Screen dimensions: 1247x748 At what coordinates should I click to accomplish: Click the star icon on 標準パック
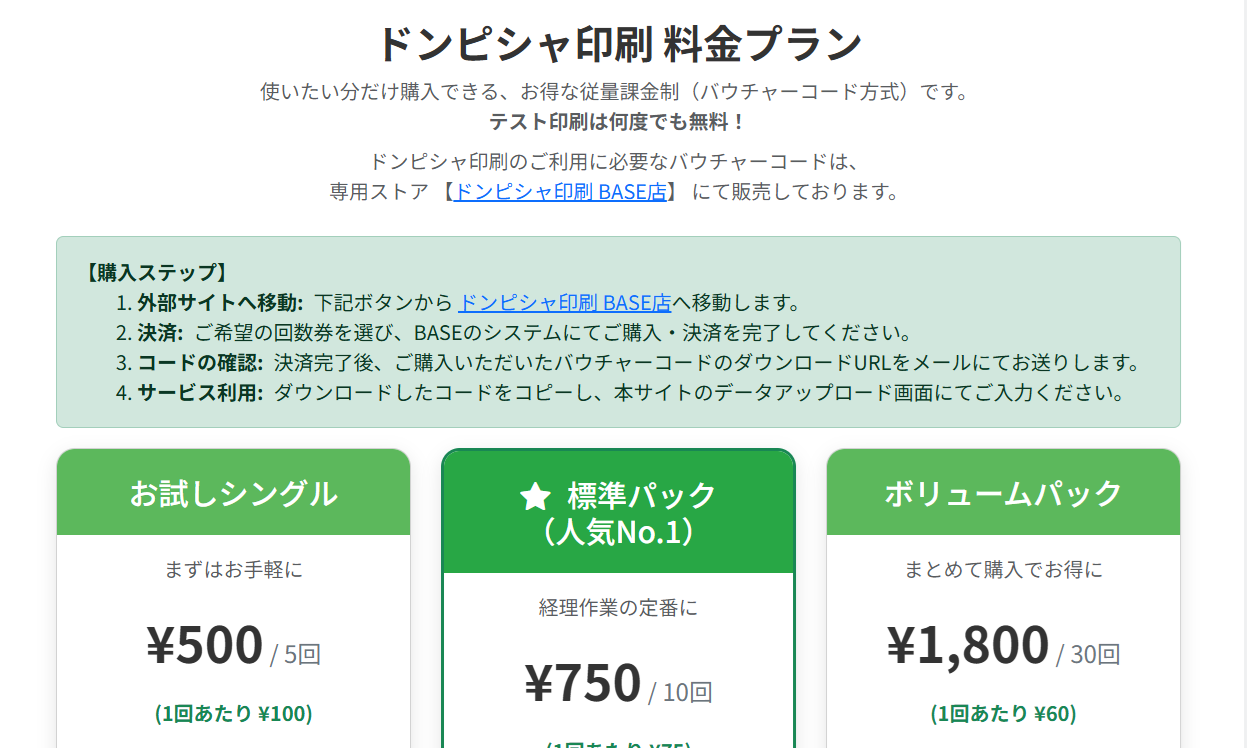[x=535, y=496]
